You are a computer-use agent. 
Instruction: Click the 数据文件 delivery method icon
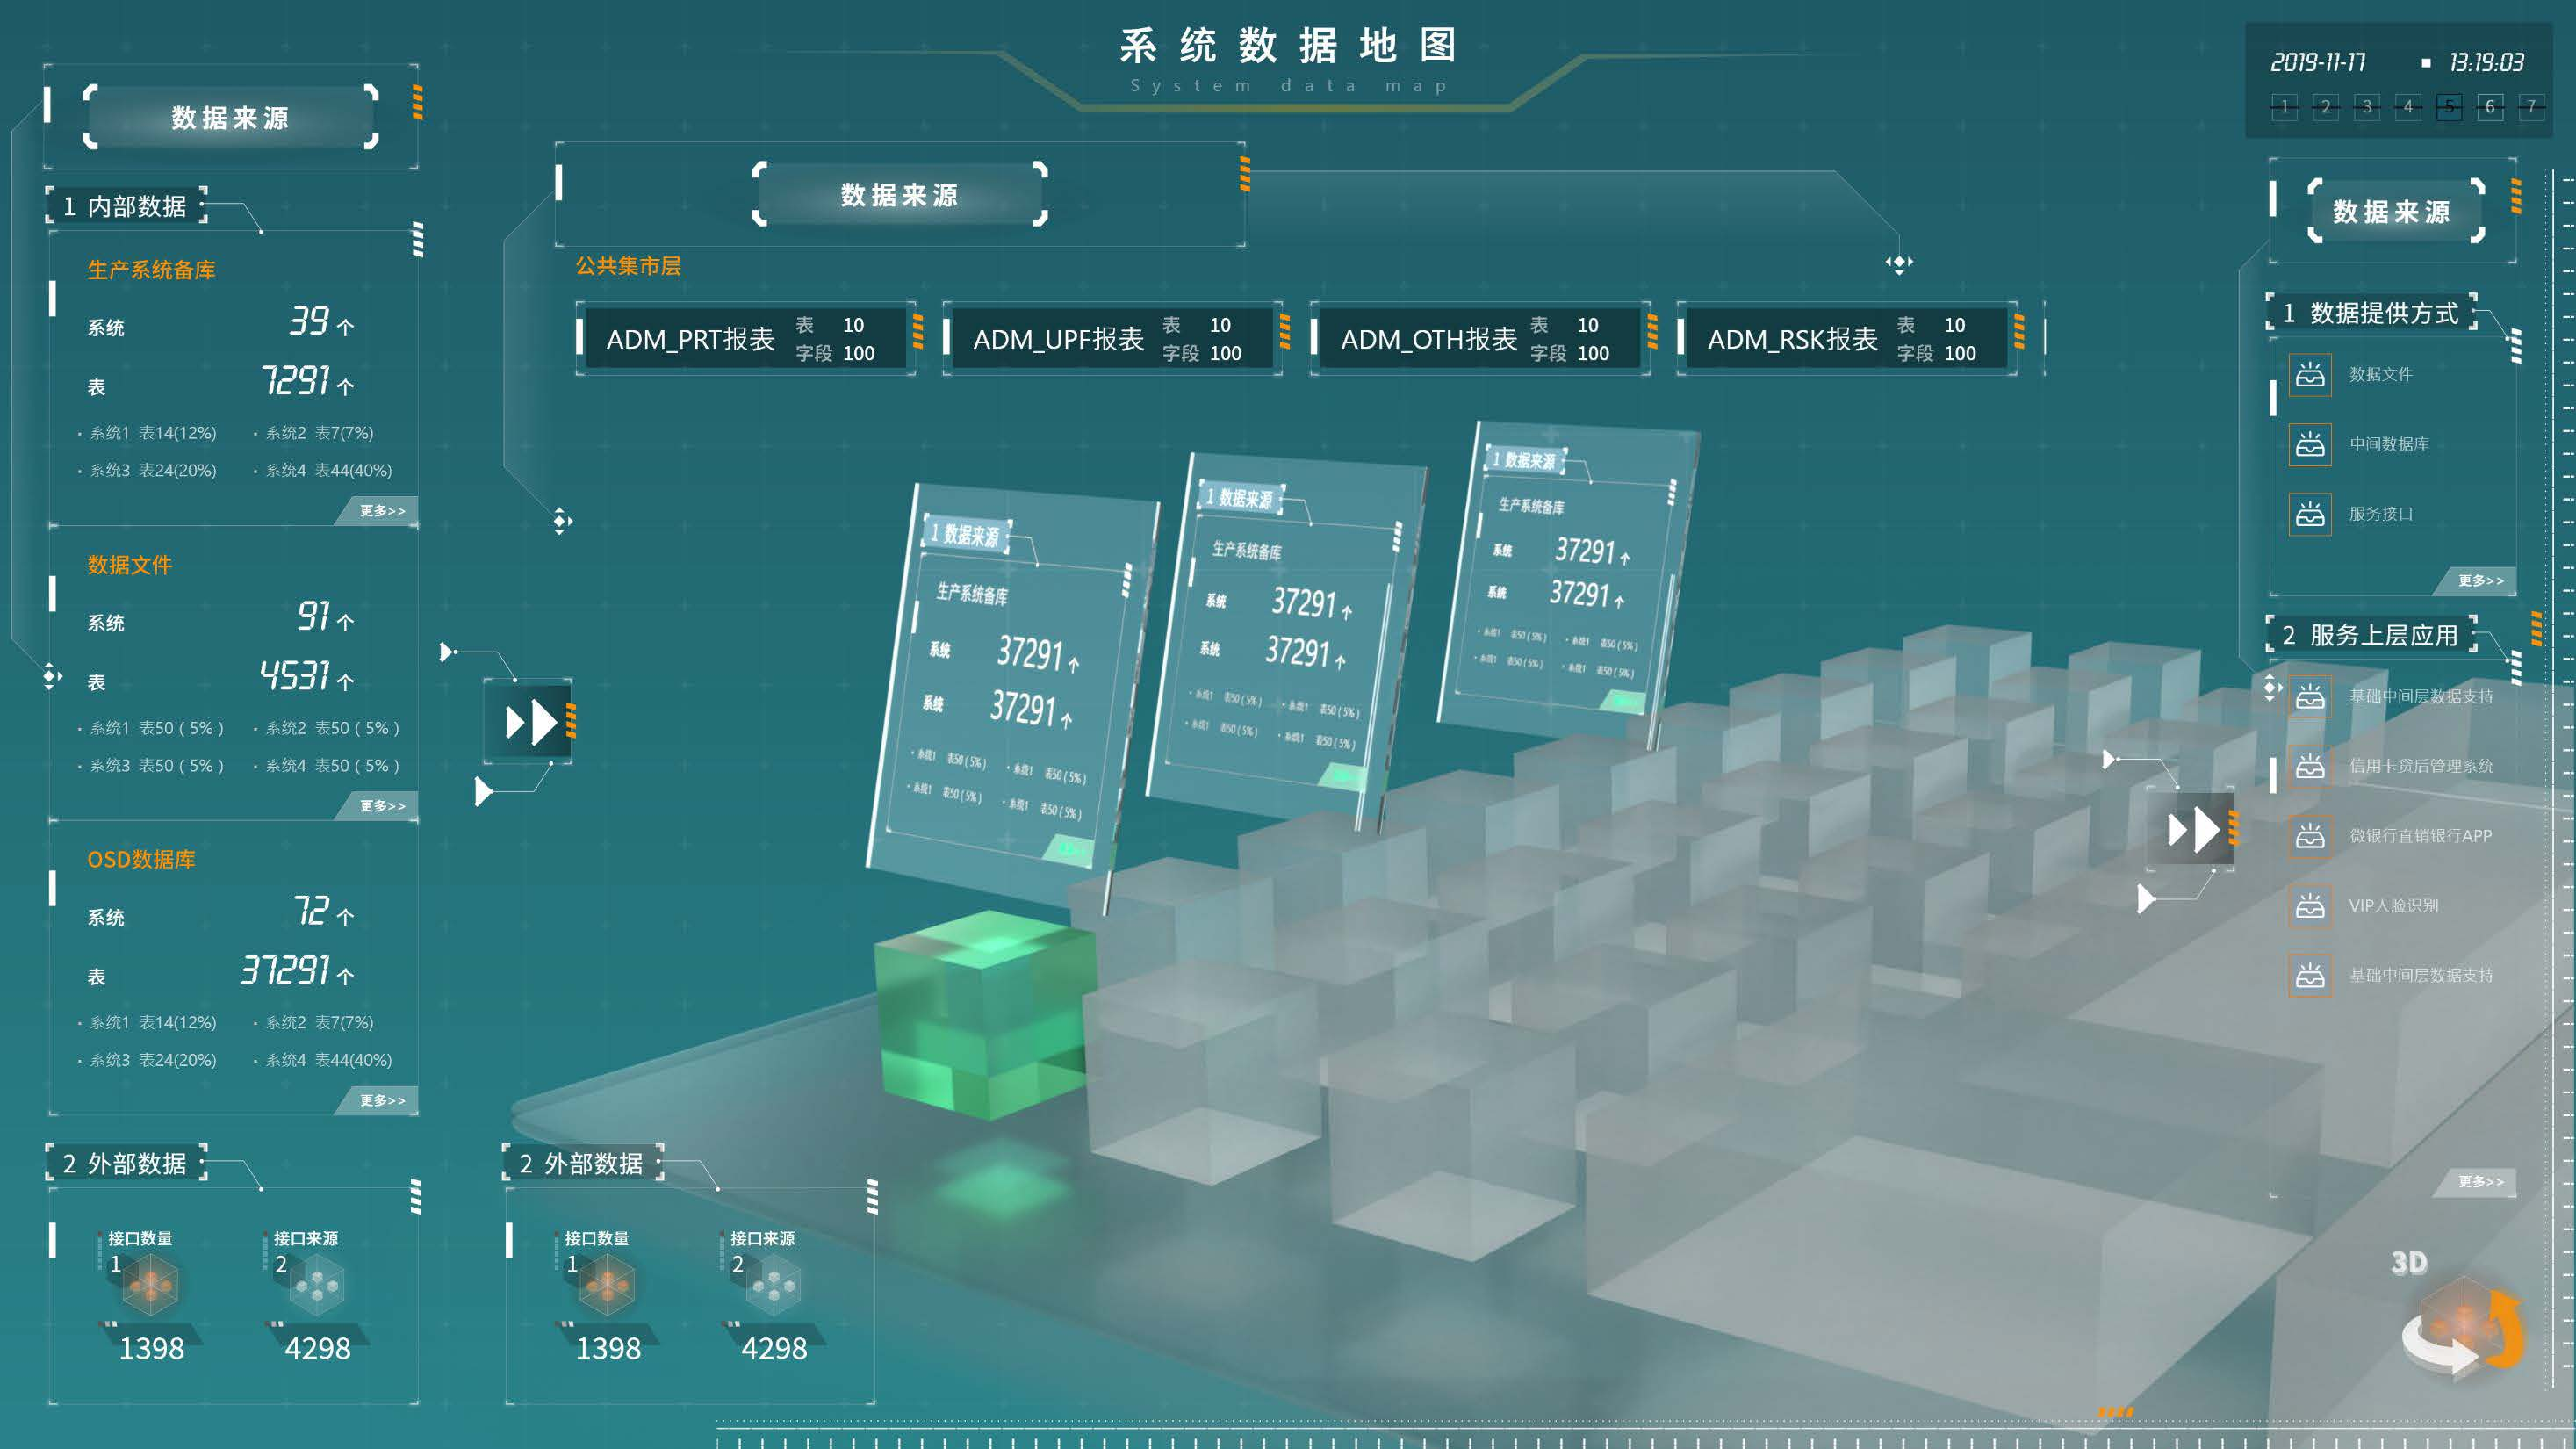tap(2310, 375)
